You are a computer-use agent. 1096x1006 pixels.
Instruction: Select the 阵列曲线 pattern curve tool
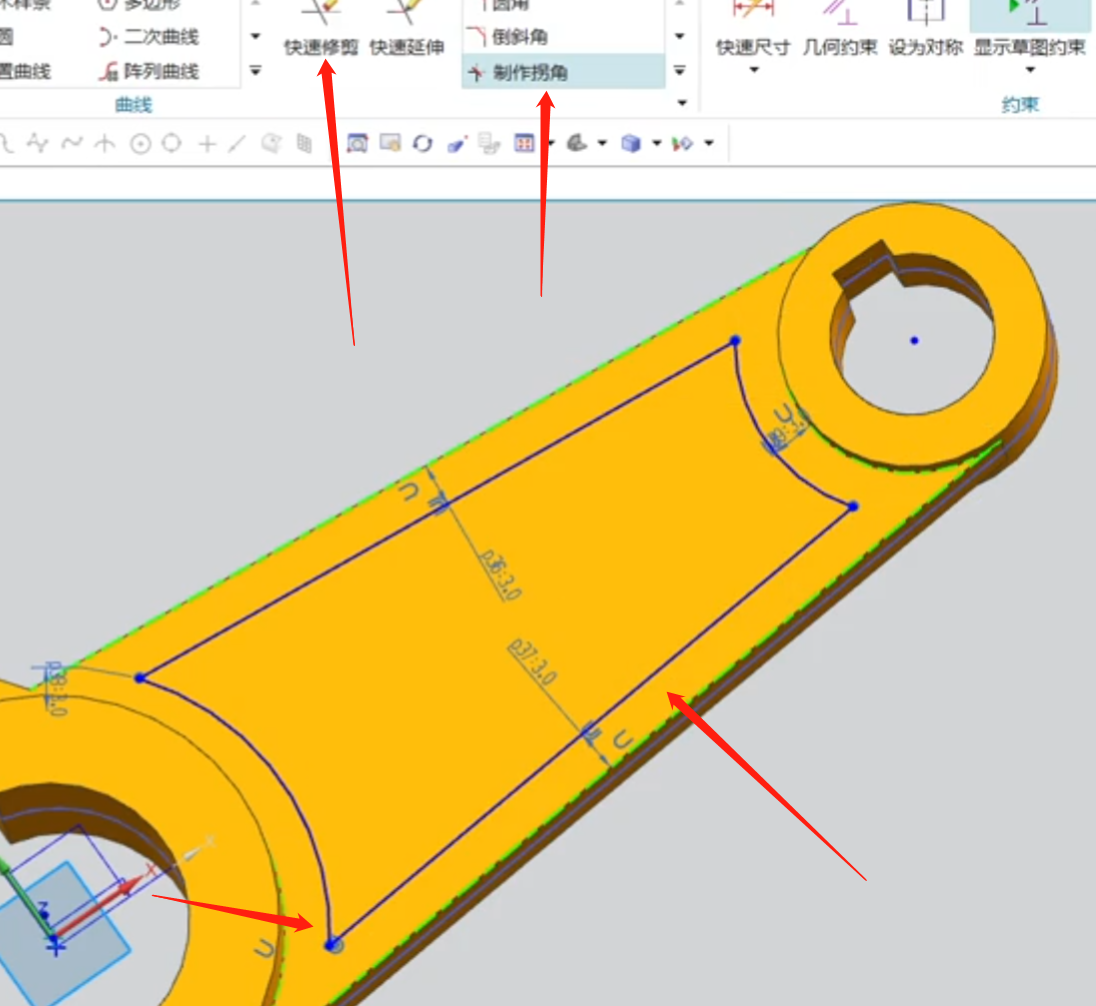149,71
